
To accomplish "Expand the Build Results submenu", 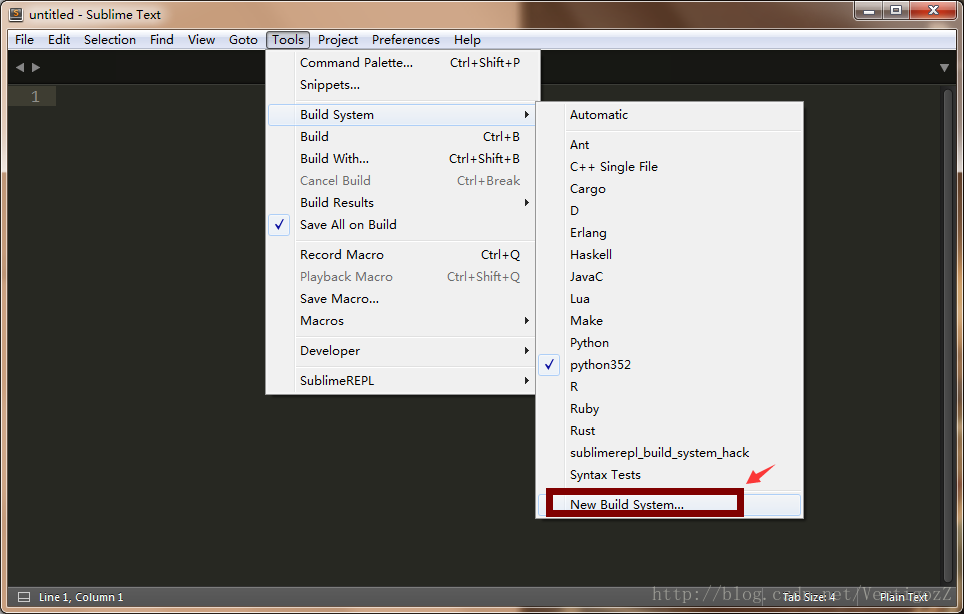I will 402,203.
